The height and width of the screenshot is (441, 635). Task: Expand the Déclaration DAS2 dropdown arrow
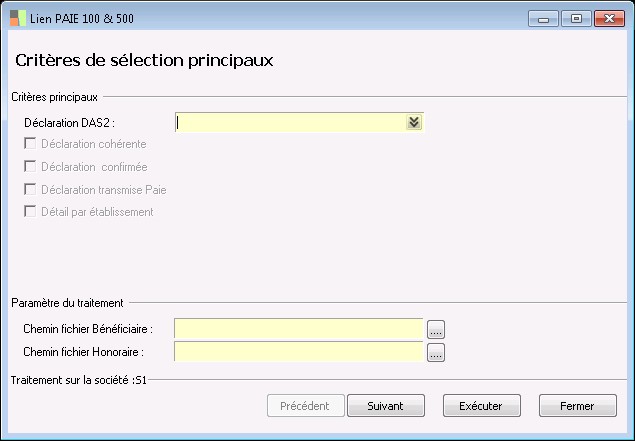[x=414, y=122]
